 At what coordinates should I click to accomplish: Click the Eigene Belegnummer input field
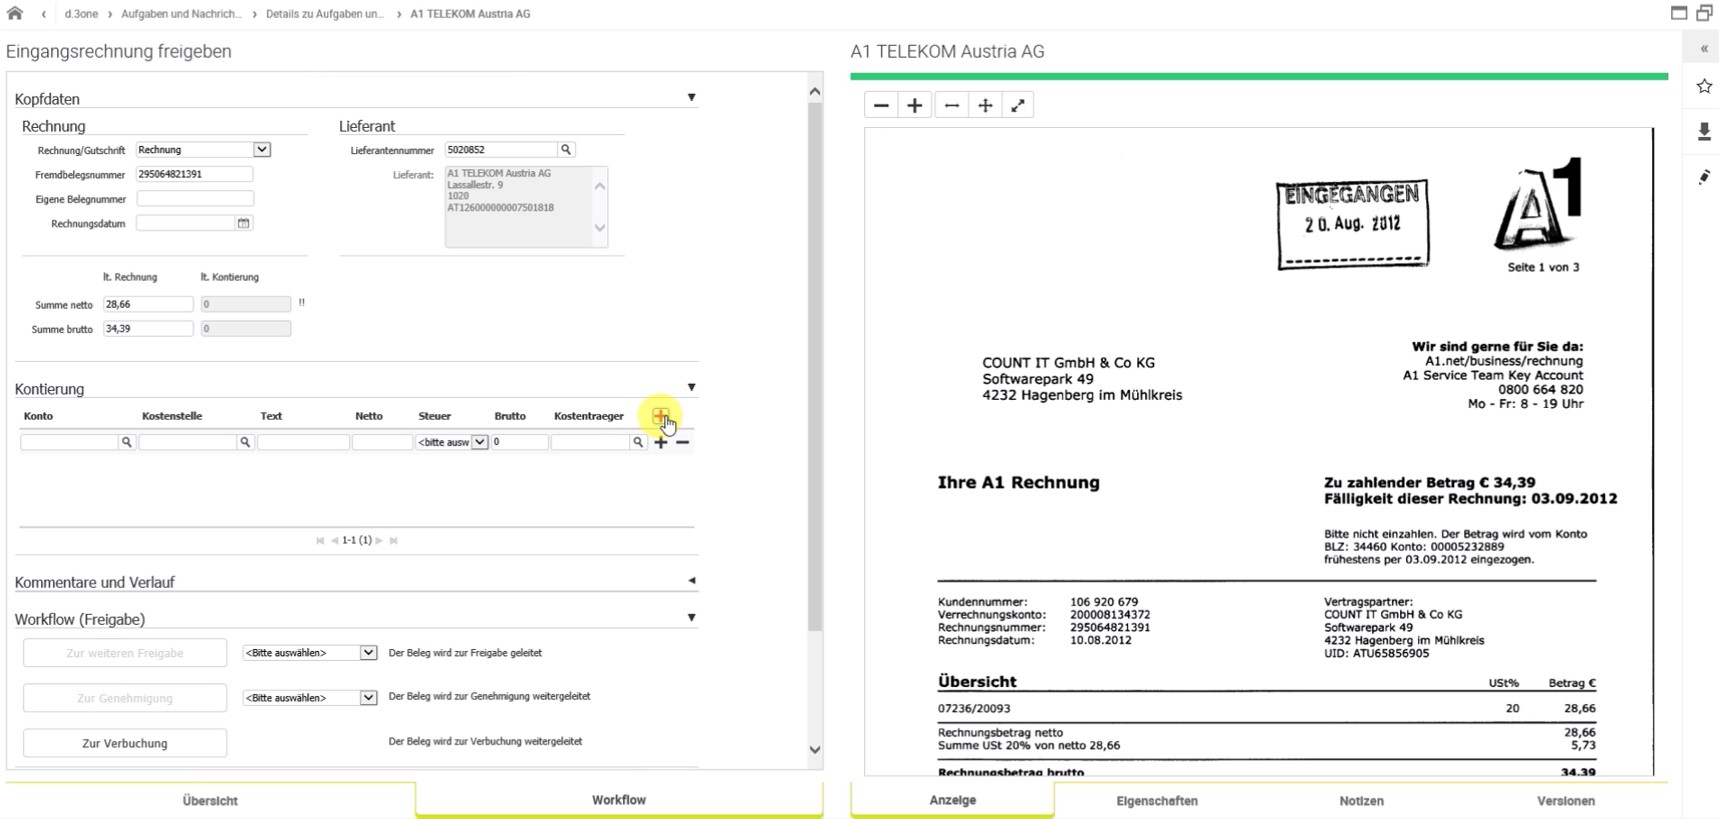[195, 199]
